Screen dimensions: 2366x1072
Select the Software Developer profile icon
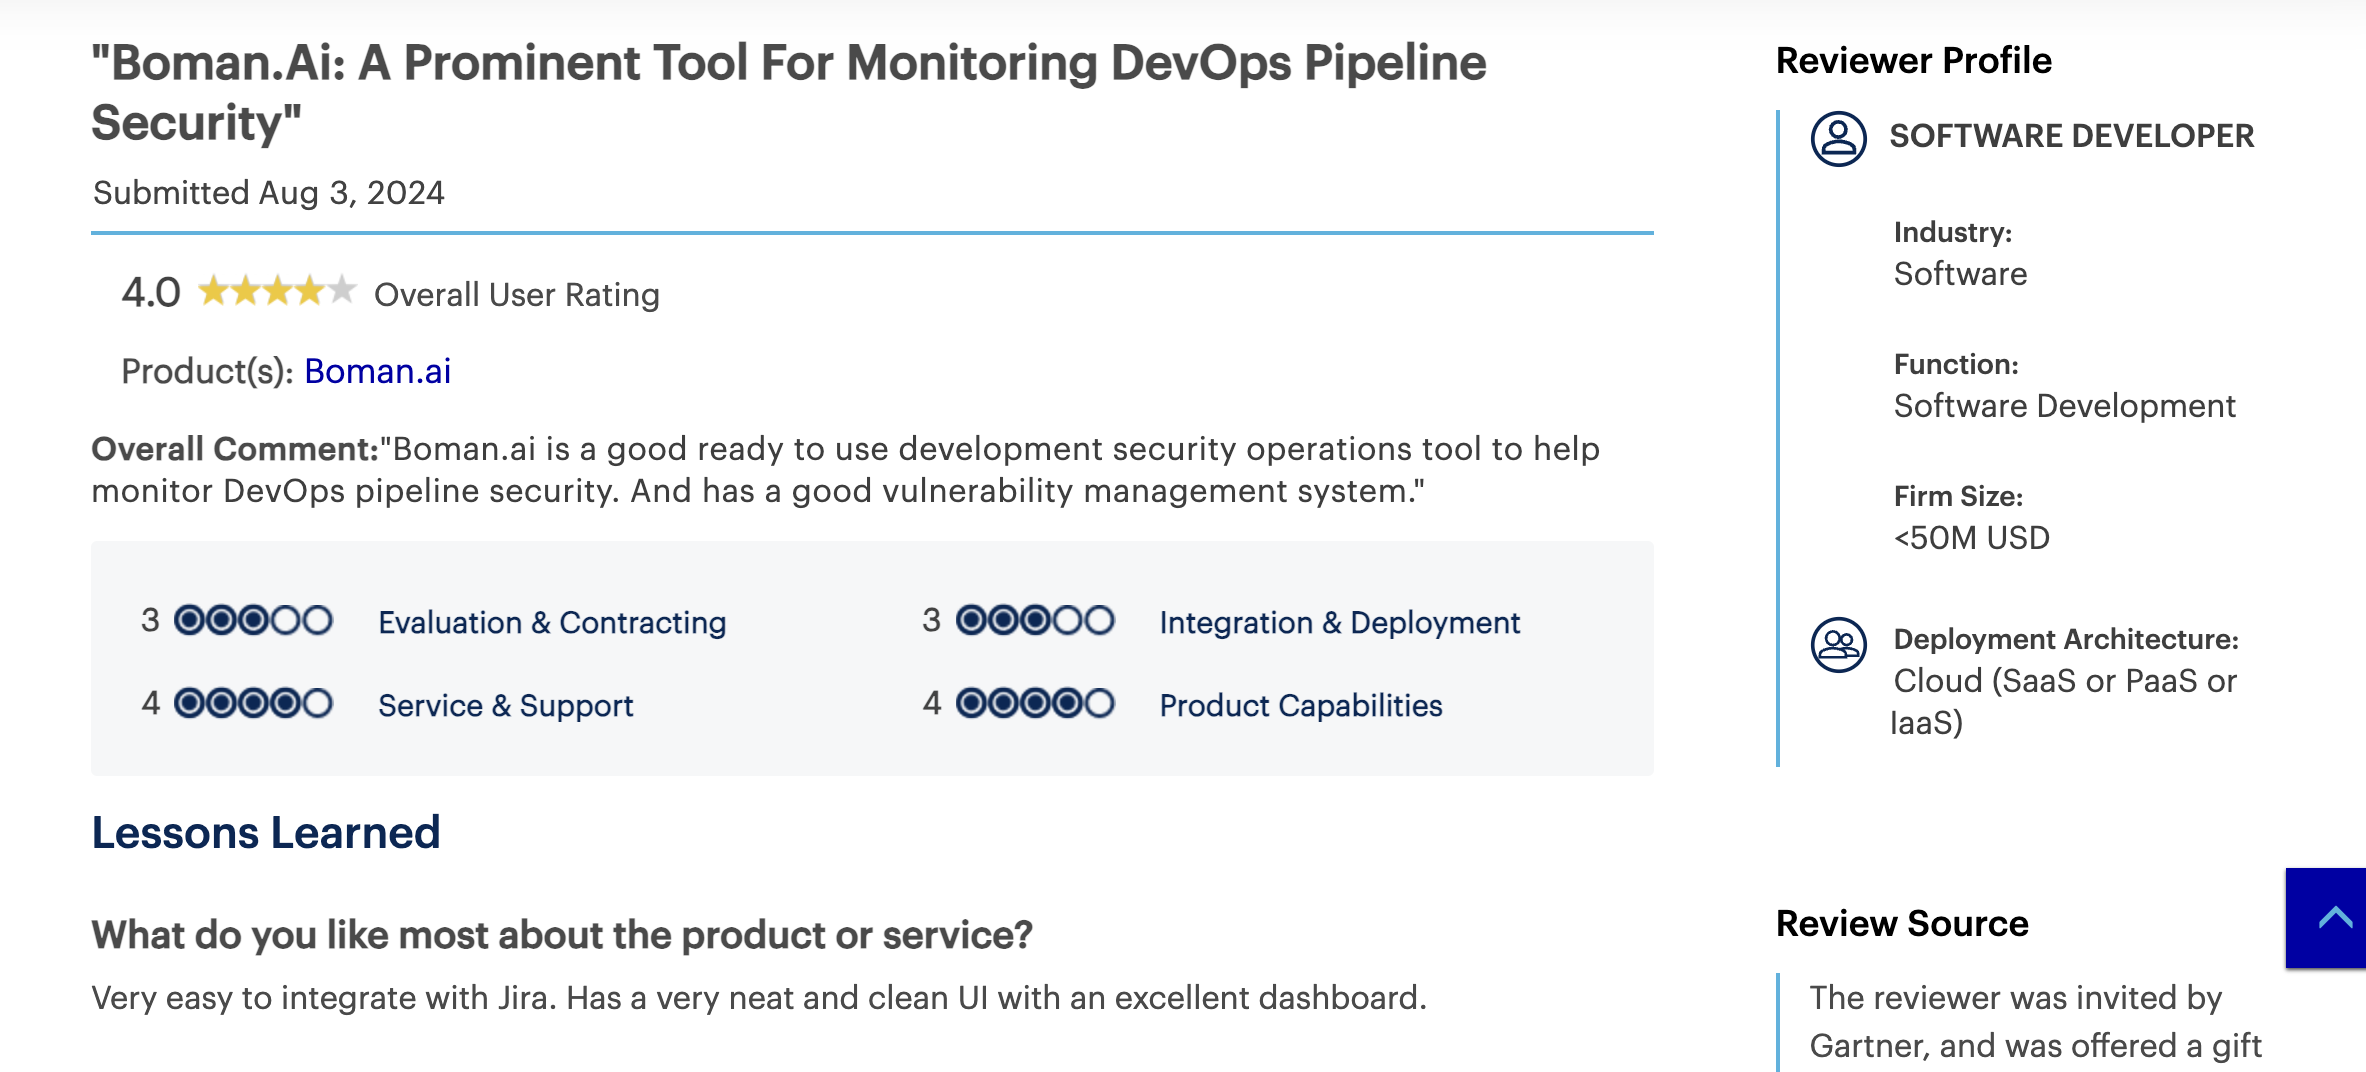[1838, 138]
